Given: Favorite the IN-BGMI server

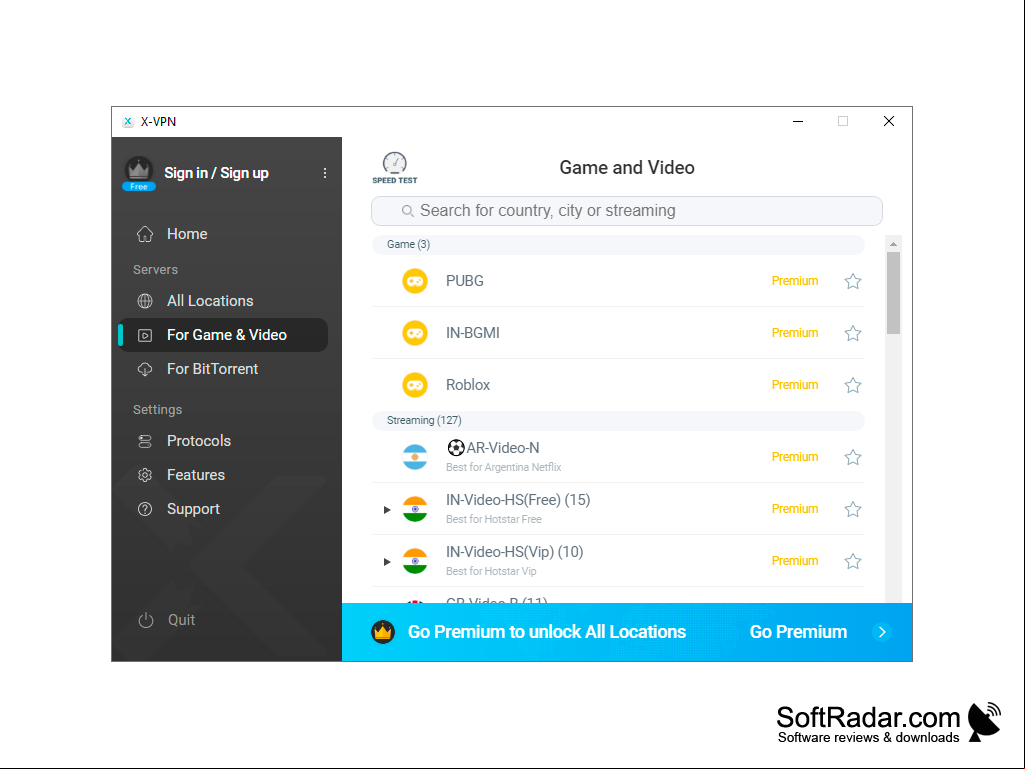Looking at the screenshot, I should point(852,333).
